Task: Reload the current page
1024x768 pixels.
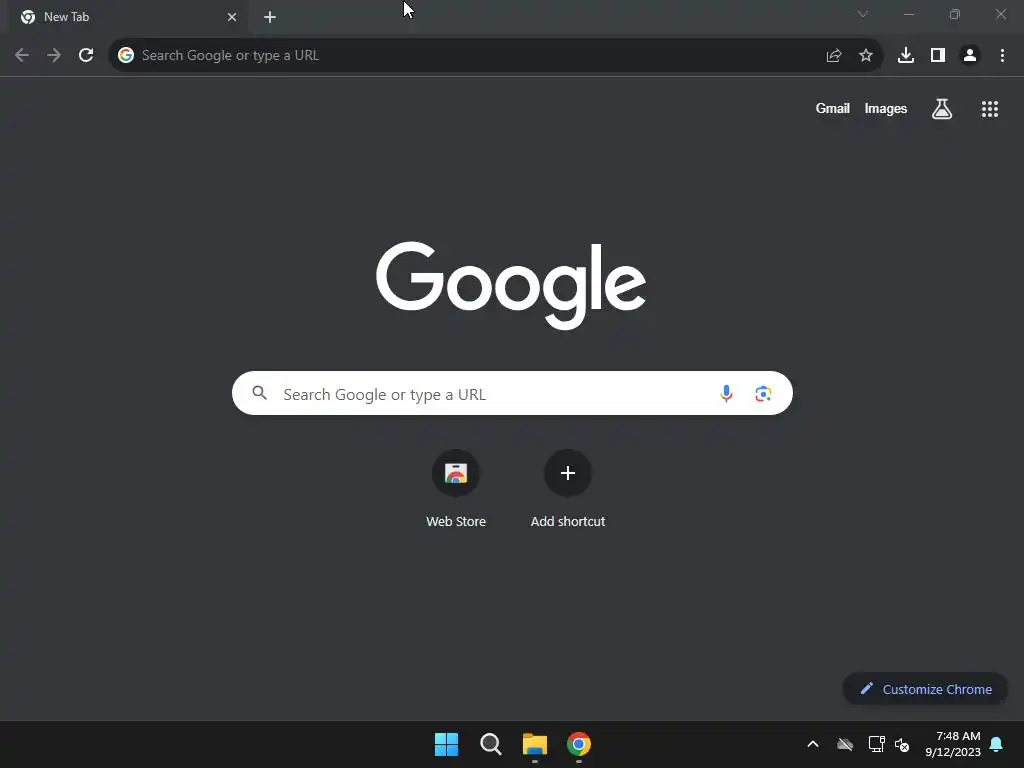Action: (x=86, y=56)
